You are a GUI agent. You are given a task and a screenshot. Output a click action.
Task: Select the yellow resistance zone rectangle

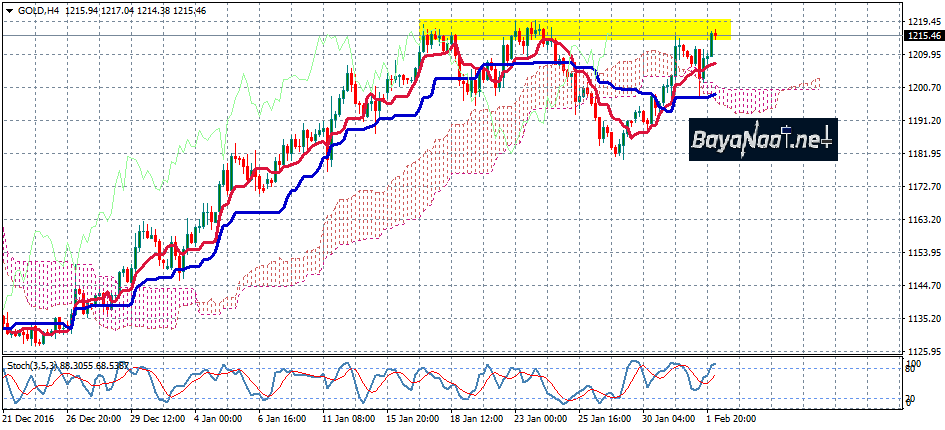pyautogui.click(x=575, y=29)
